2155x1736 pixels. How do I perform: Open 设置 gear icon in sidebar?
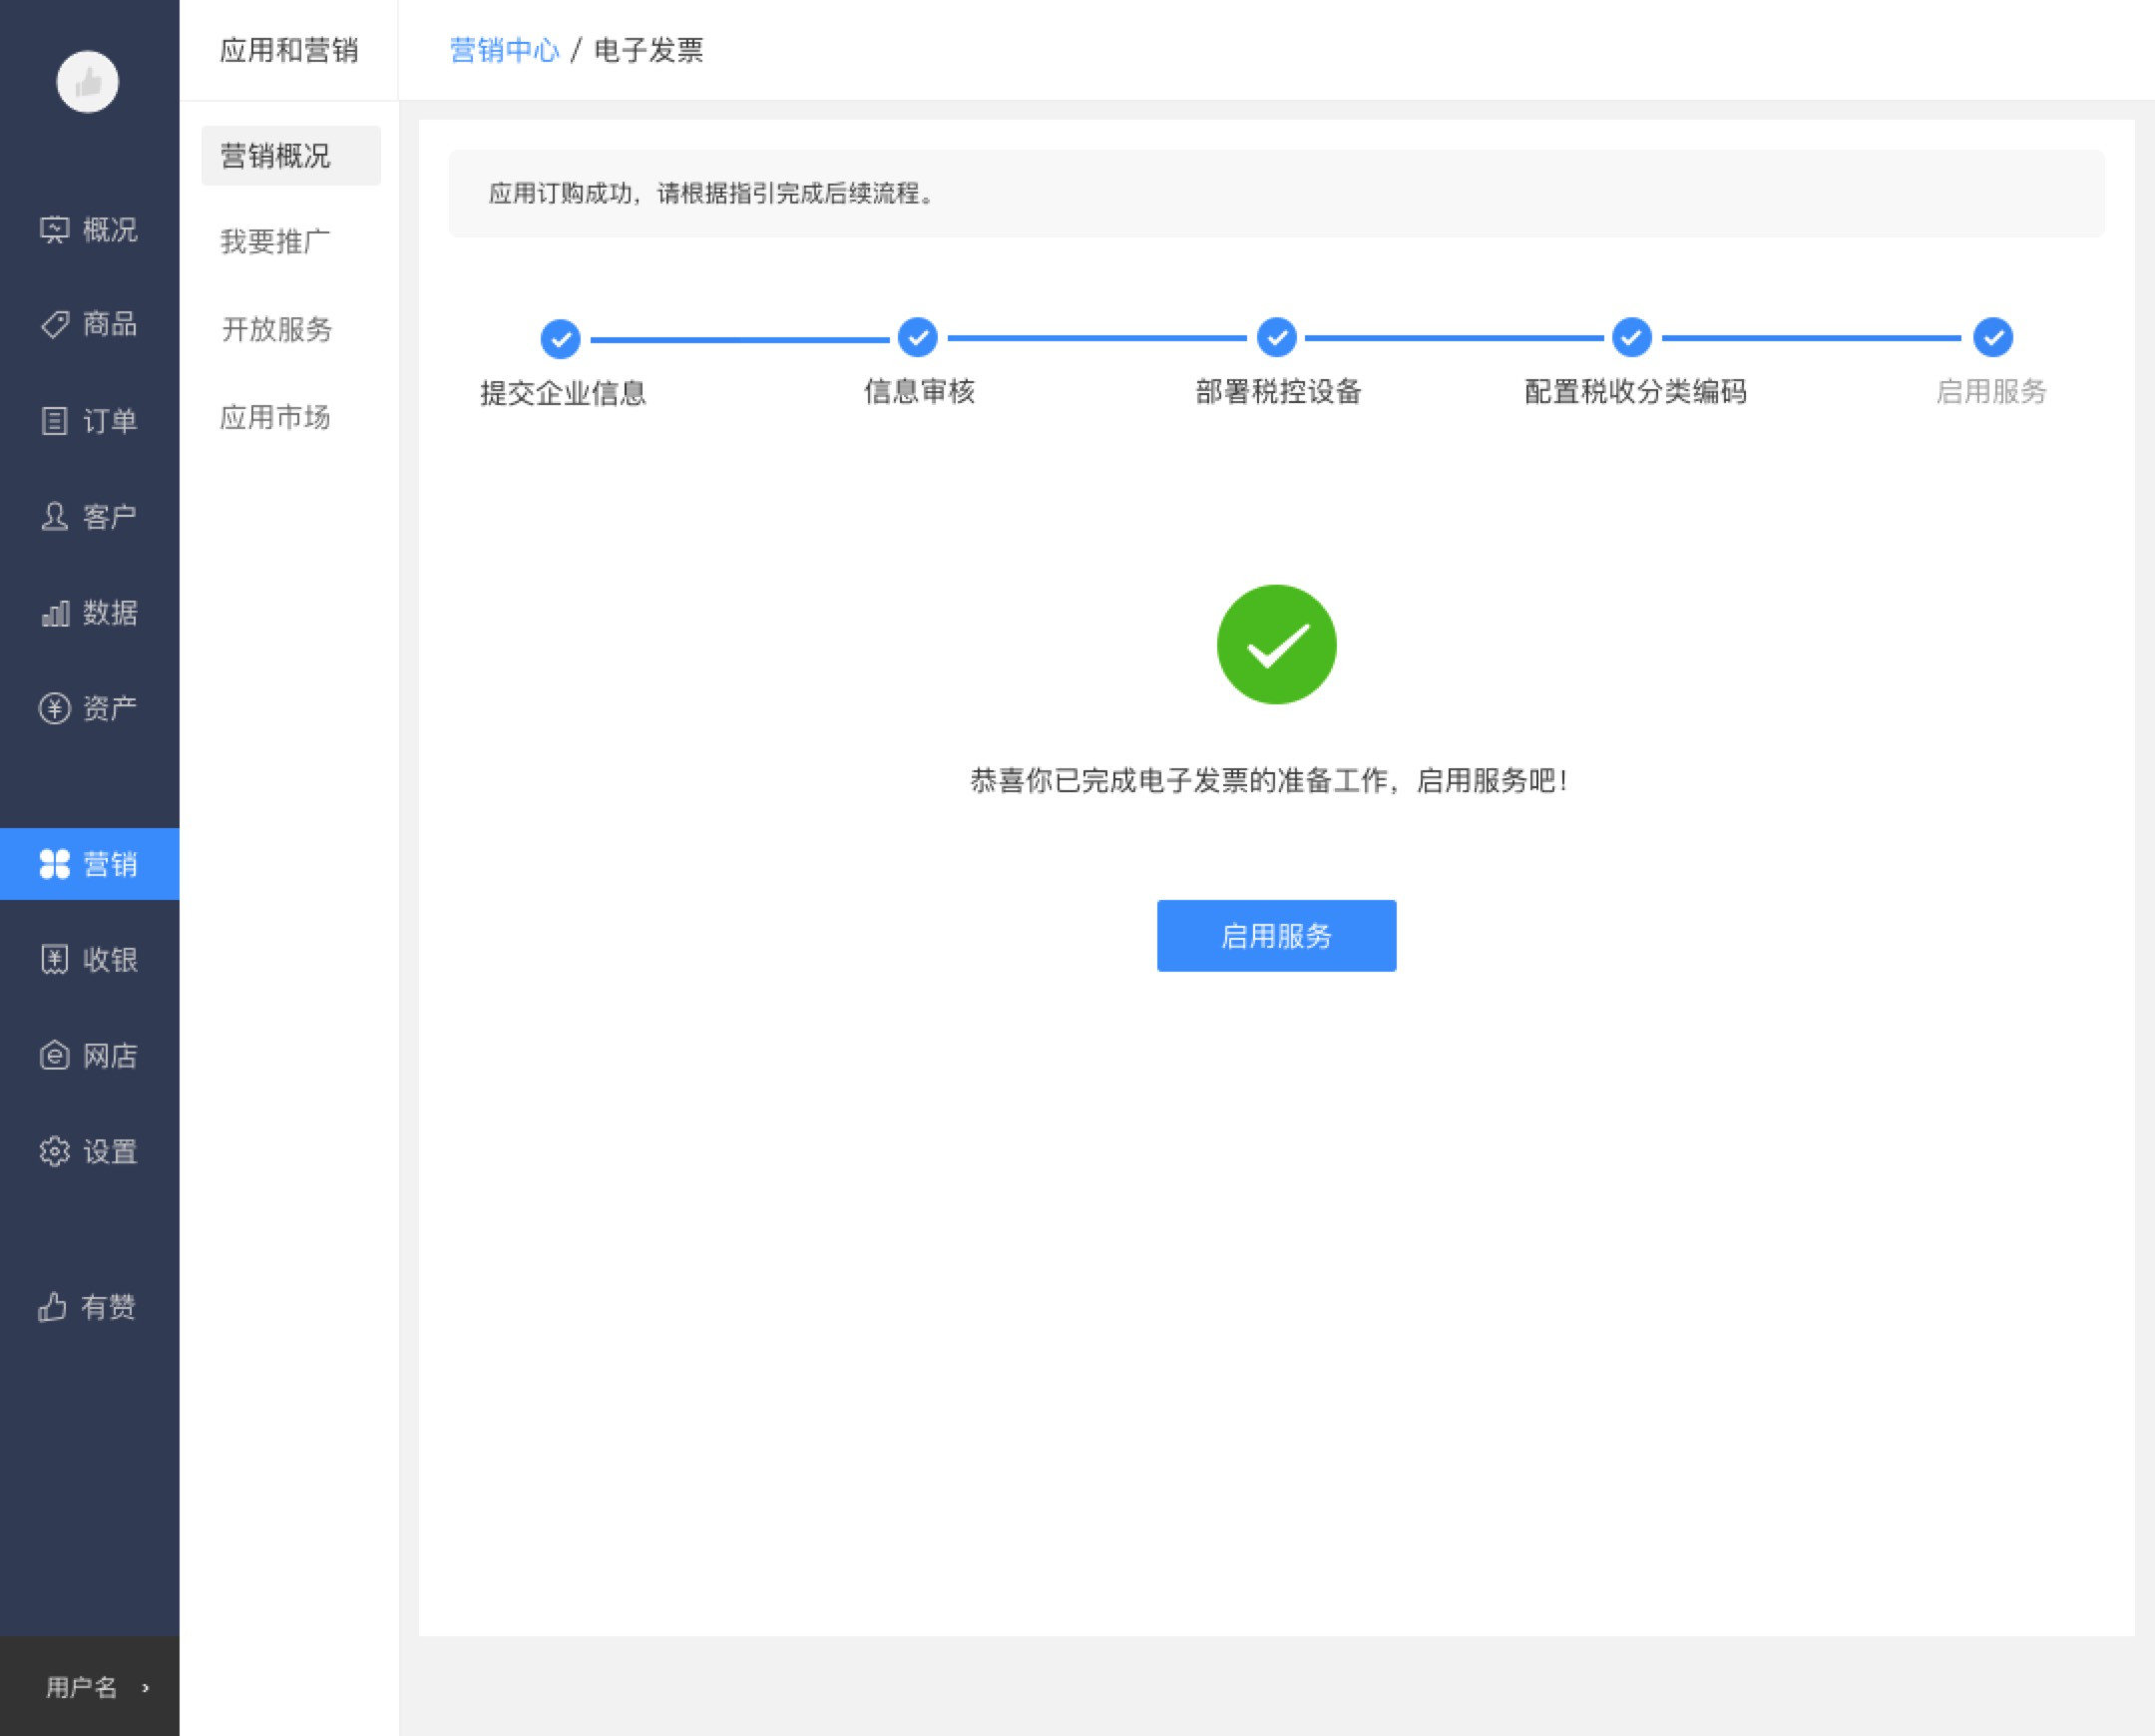tap(54, 1152)
